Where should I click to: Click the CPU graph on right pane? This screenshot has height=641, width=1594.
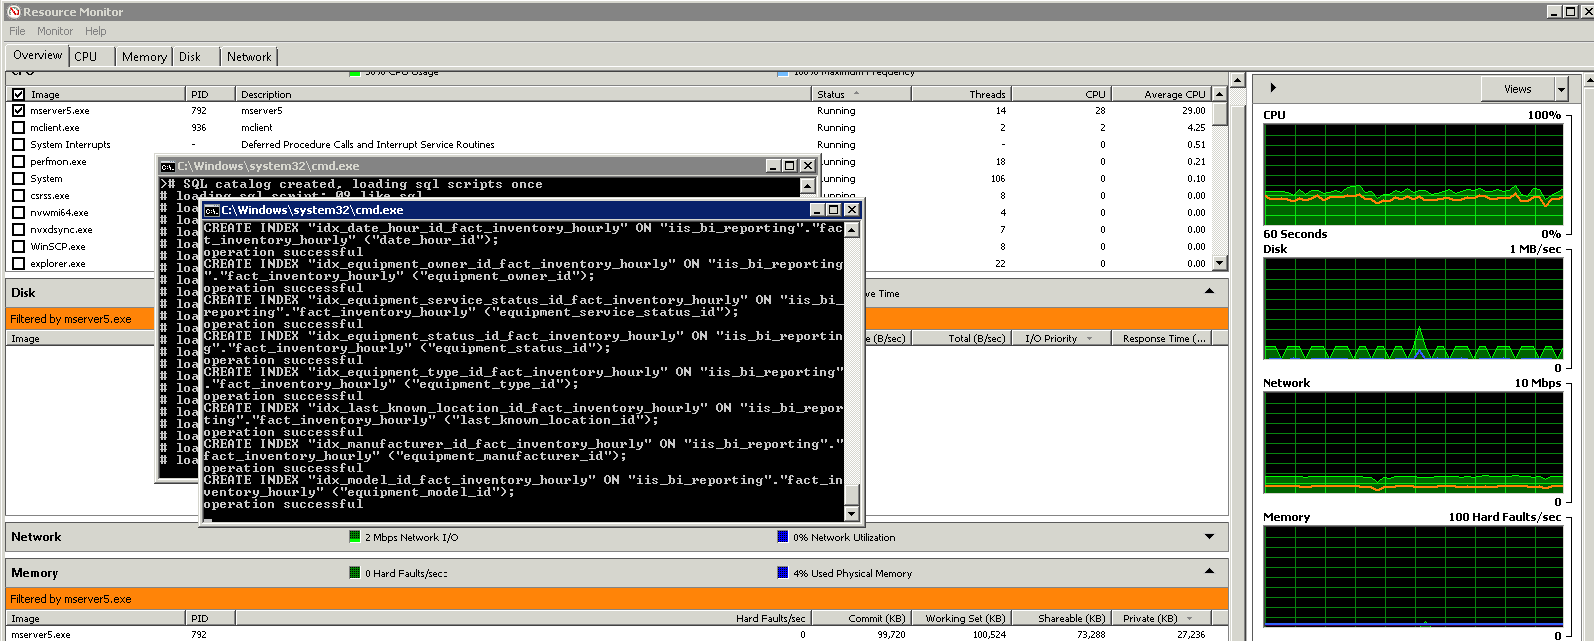click(x=1413, y=174)
